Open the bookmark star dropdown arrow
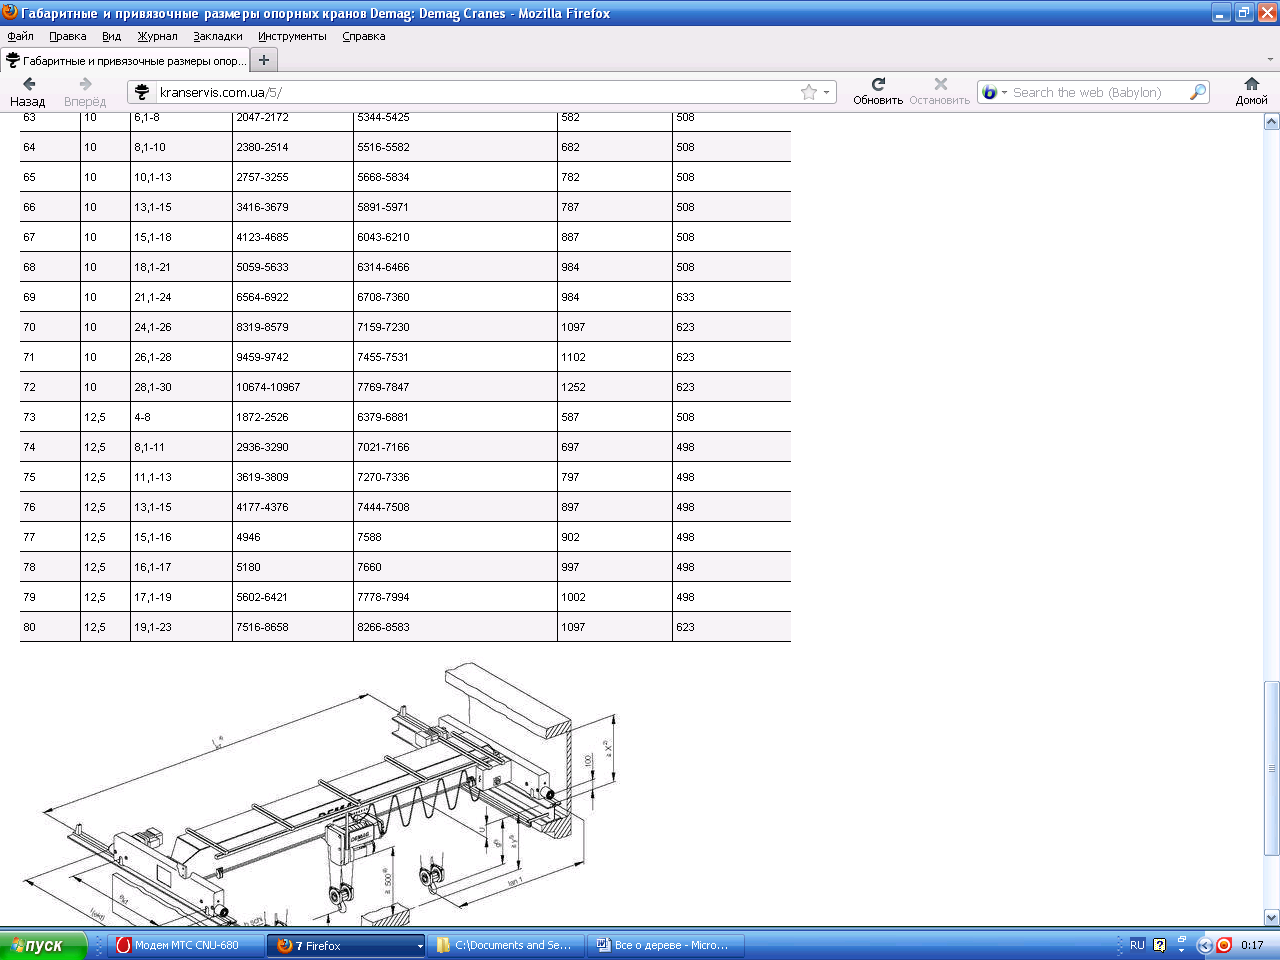This screenshot has width=1280, height=960. [x=826, y=93]
